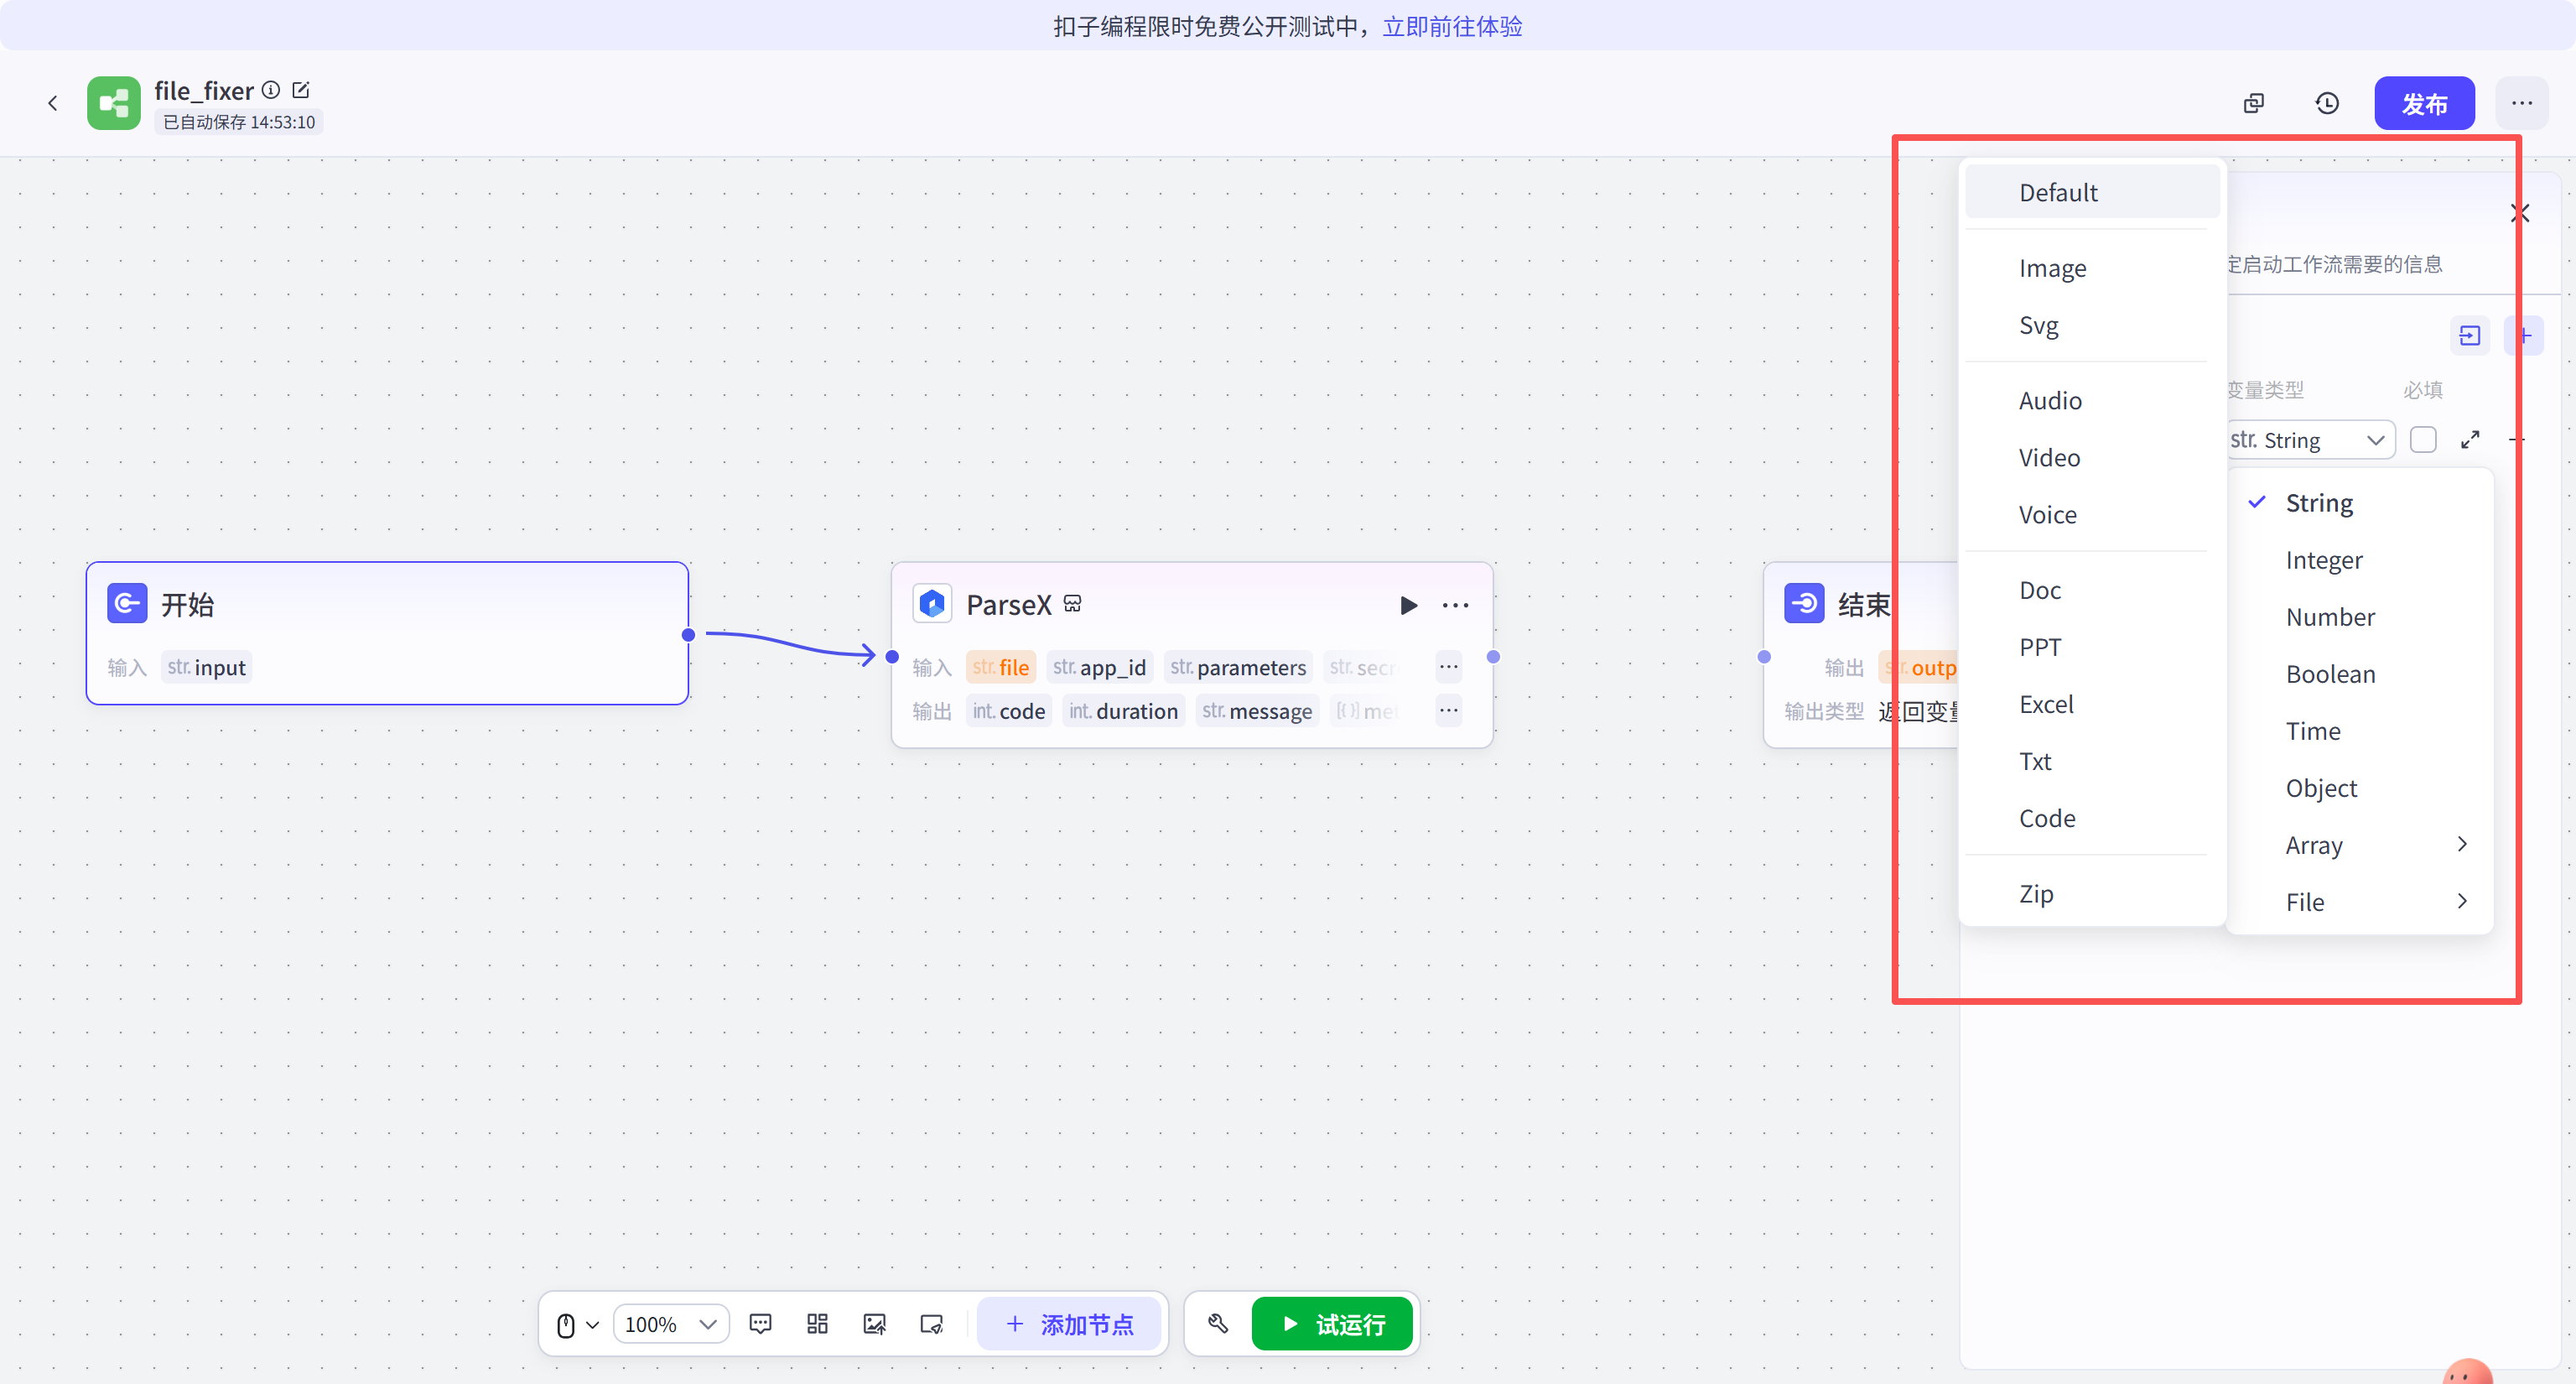The height and width of the screenshot is (1384, 2576).
Task: Choose Boolean variable type
Action: 2330,674
